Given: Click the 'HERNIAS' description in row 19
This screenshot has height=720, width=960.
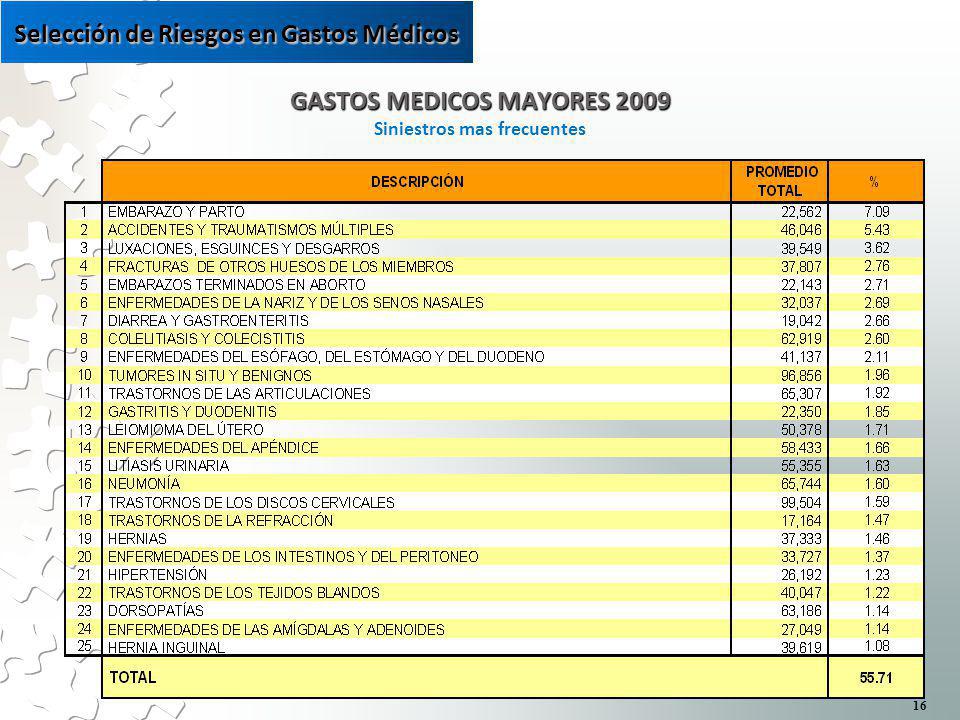Looking at the screenshot, I should coord(137,539).
